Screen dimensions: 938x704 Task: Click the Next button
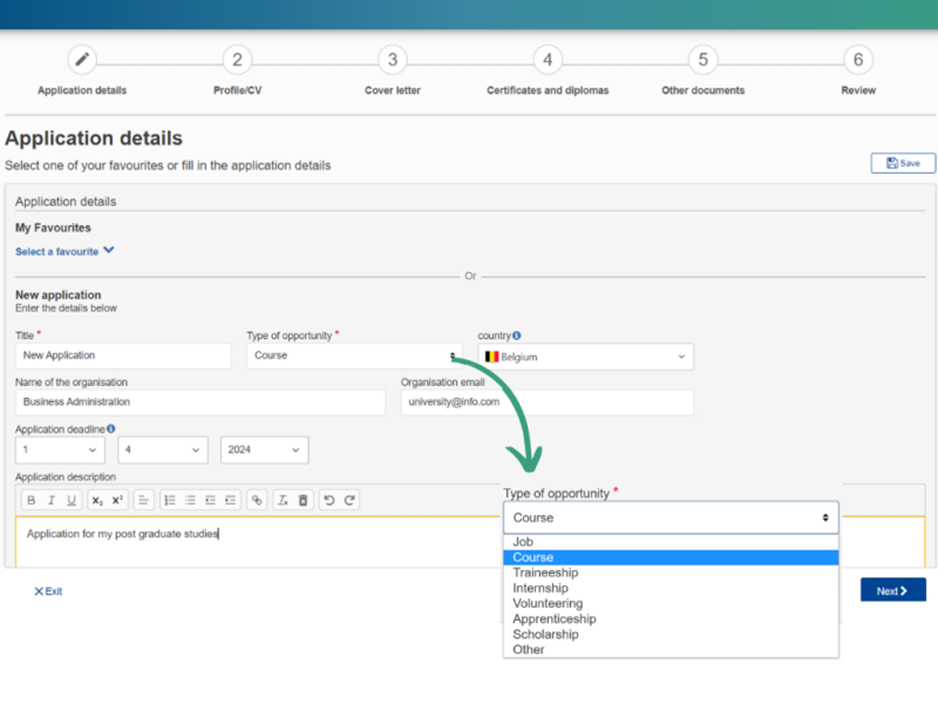pyautogui.click(x=893, y=590)
